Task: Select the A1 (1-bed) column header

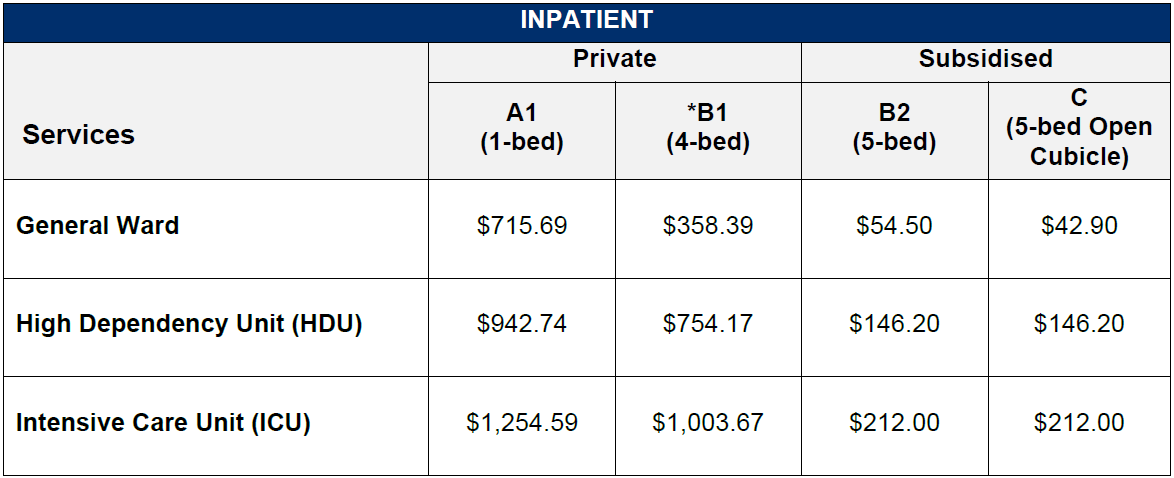Action: 522,128
